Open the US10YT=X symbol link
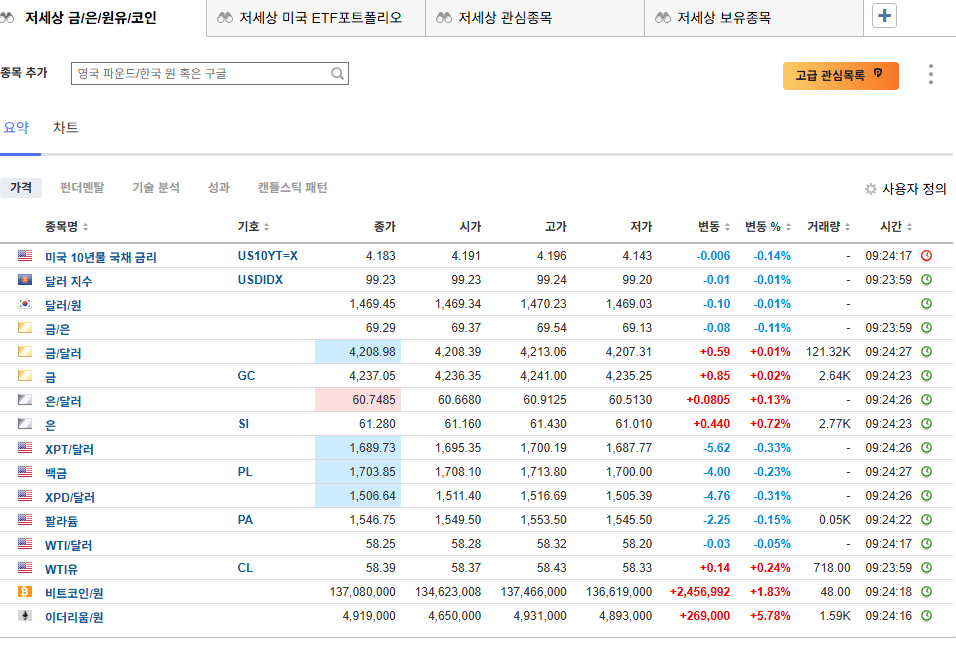This screenshot has width=956, height=647. point(267,256)
